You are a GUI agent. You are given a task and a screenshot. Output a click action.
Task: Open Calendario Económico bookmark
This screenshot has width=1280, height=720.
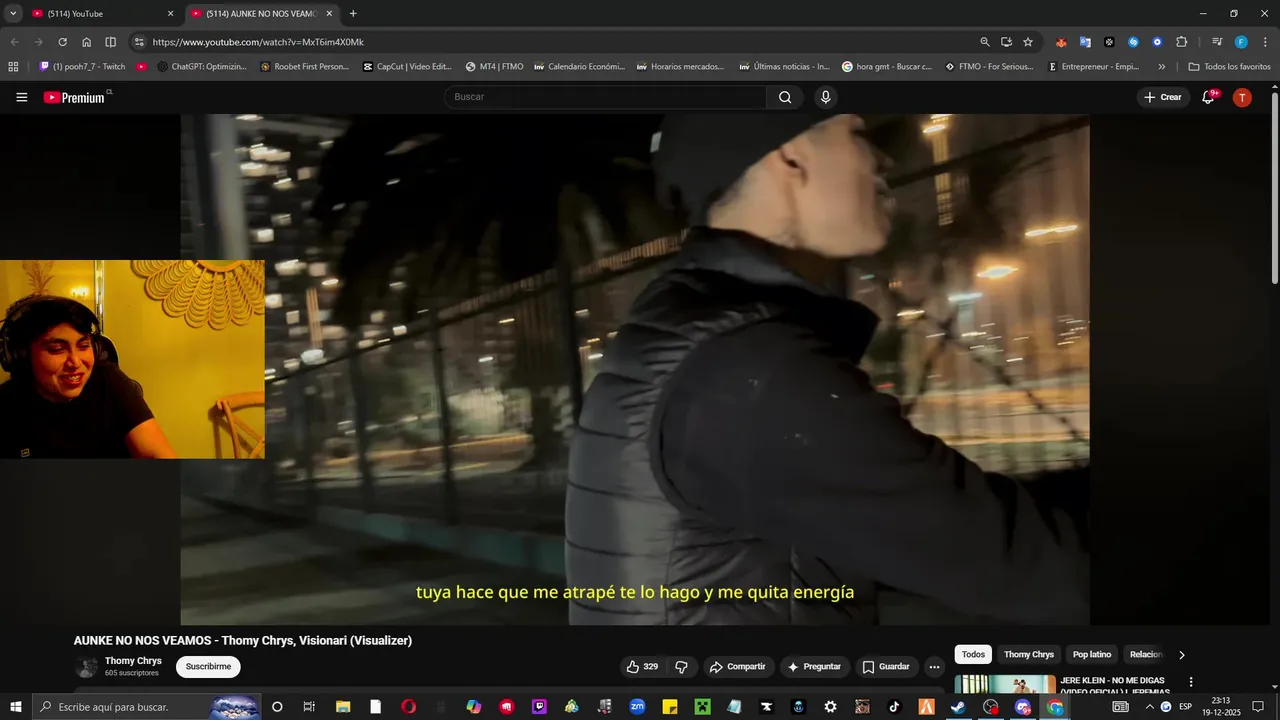[580, 67]
